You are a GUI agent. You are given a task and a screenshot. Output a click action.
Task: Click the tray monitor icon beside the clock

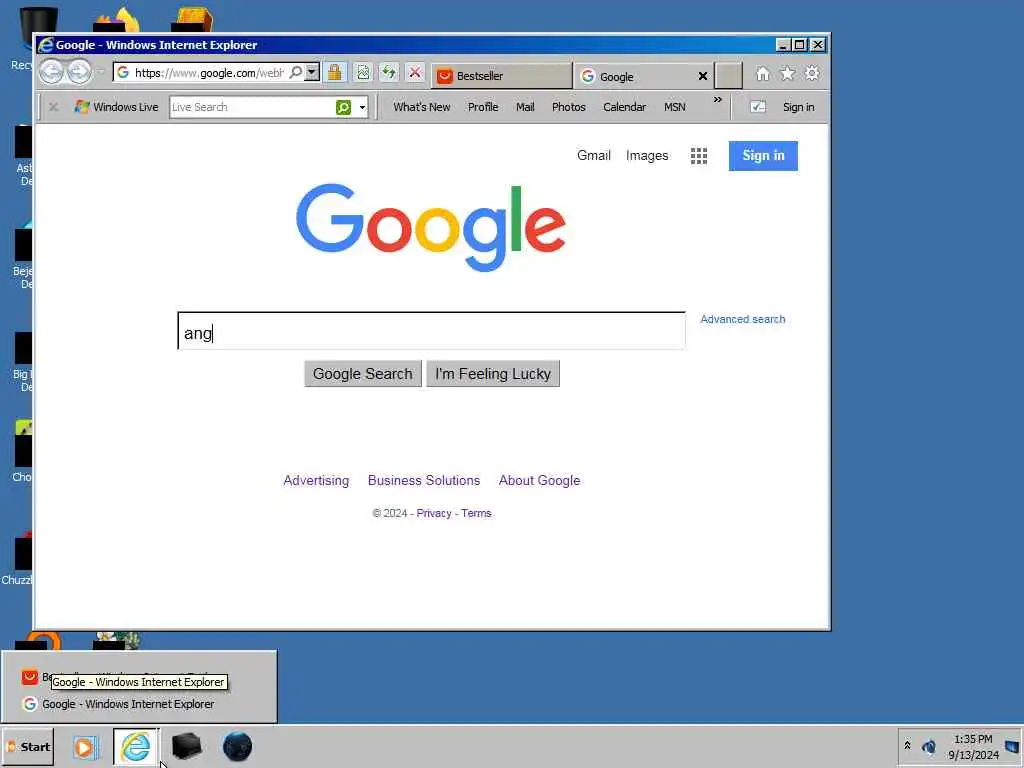(1012, 747)
